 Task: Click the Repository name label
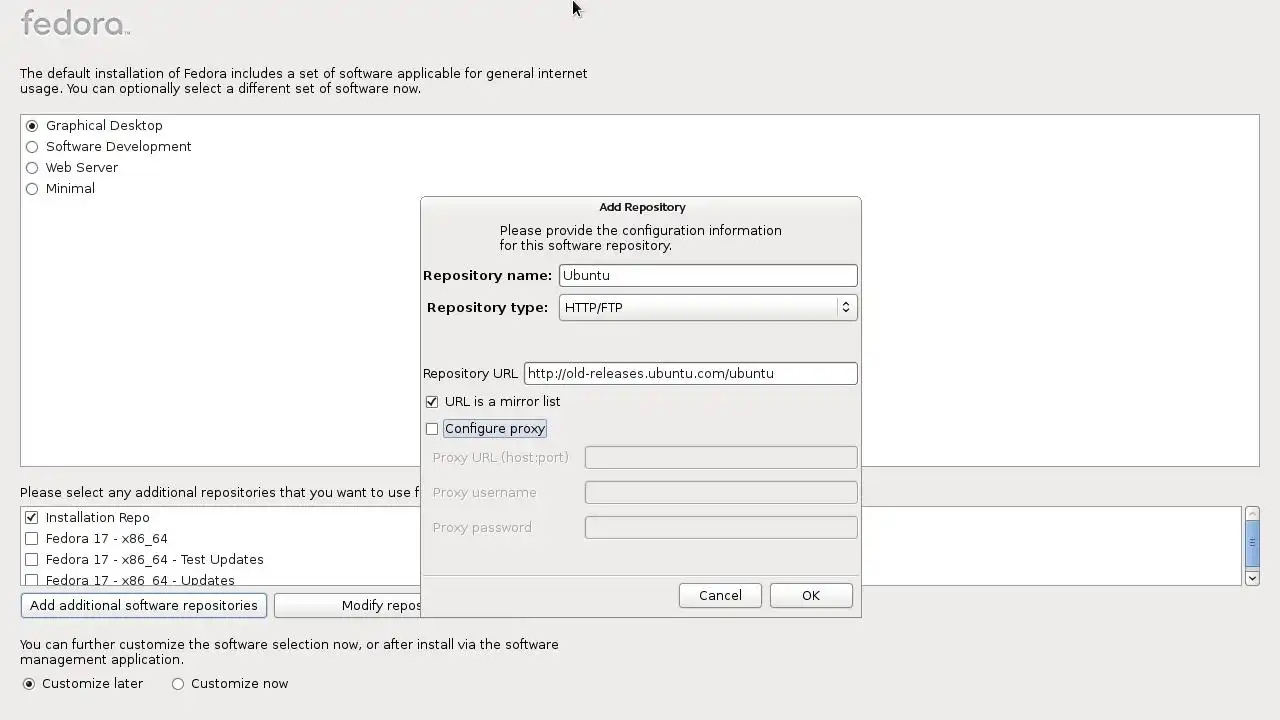coord(487,275)
